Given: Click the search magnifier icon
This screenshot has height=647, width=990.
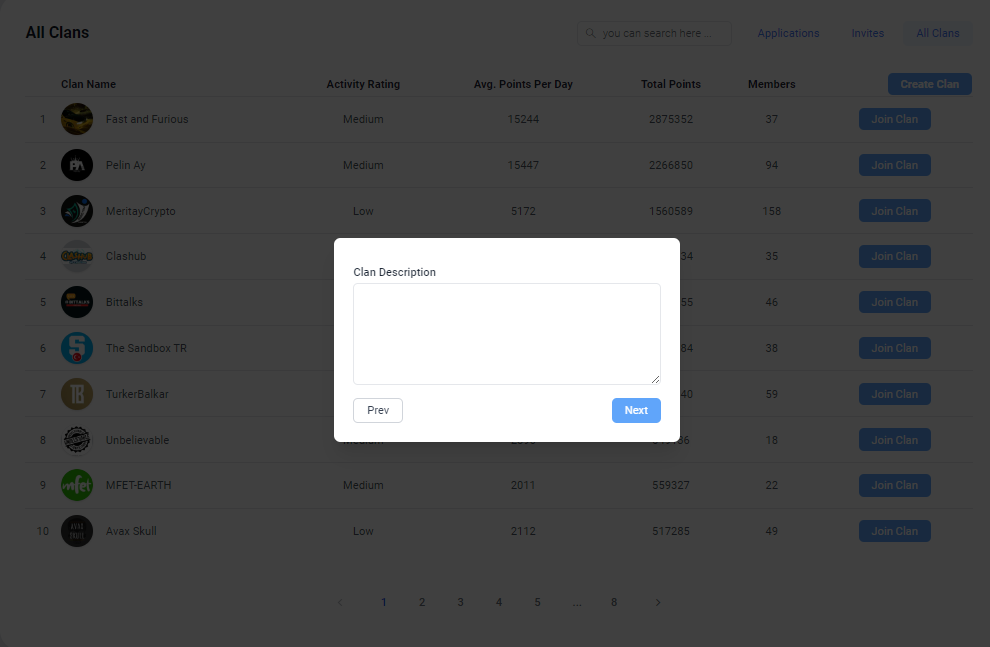Looking at the screenshot, I should (x=590, y=33).
